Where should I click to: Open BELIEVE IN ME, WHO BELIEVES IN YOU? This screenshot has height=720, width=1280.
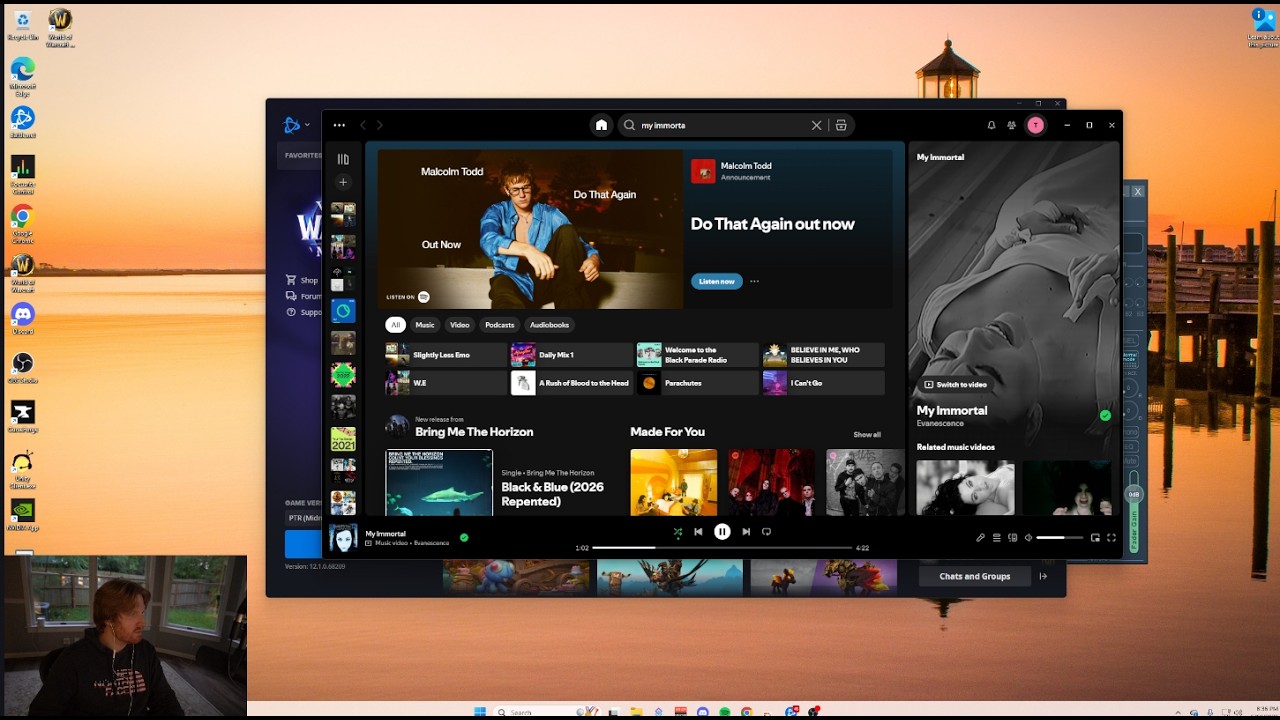click(x=824, y=355)
